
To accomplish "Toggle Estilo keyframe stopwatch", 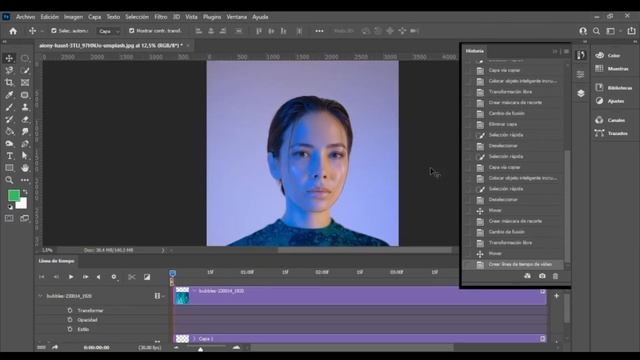I will (70, 329).
